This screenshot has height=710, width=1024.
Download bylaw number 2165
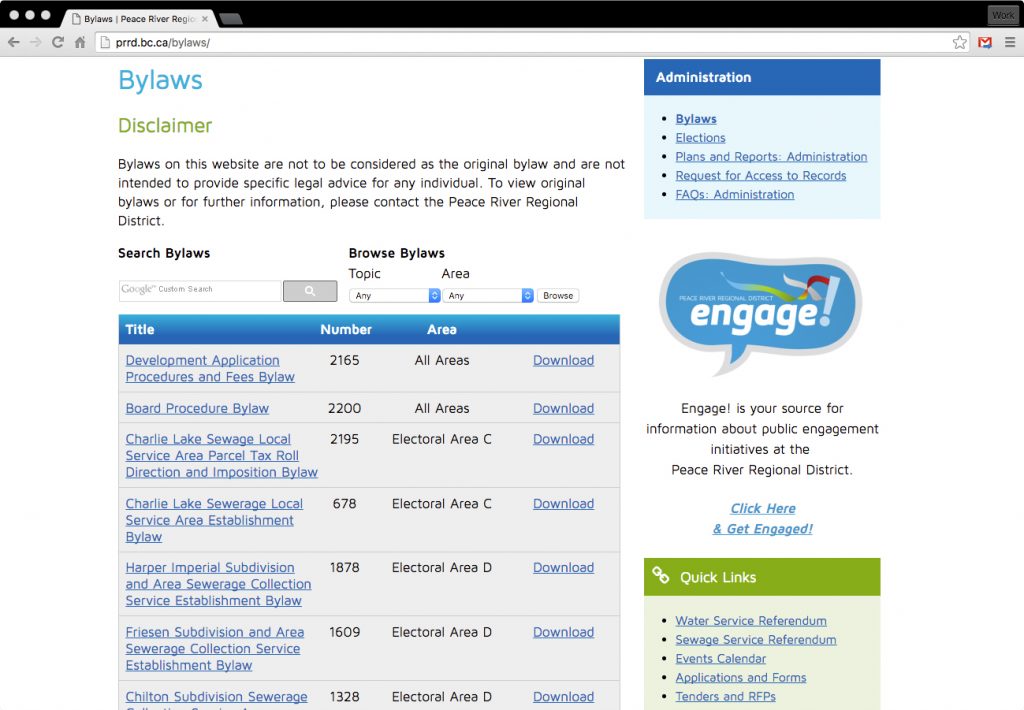pos(564,360)
